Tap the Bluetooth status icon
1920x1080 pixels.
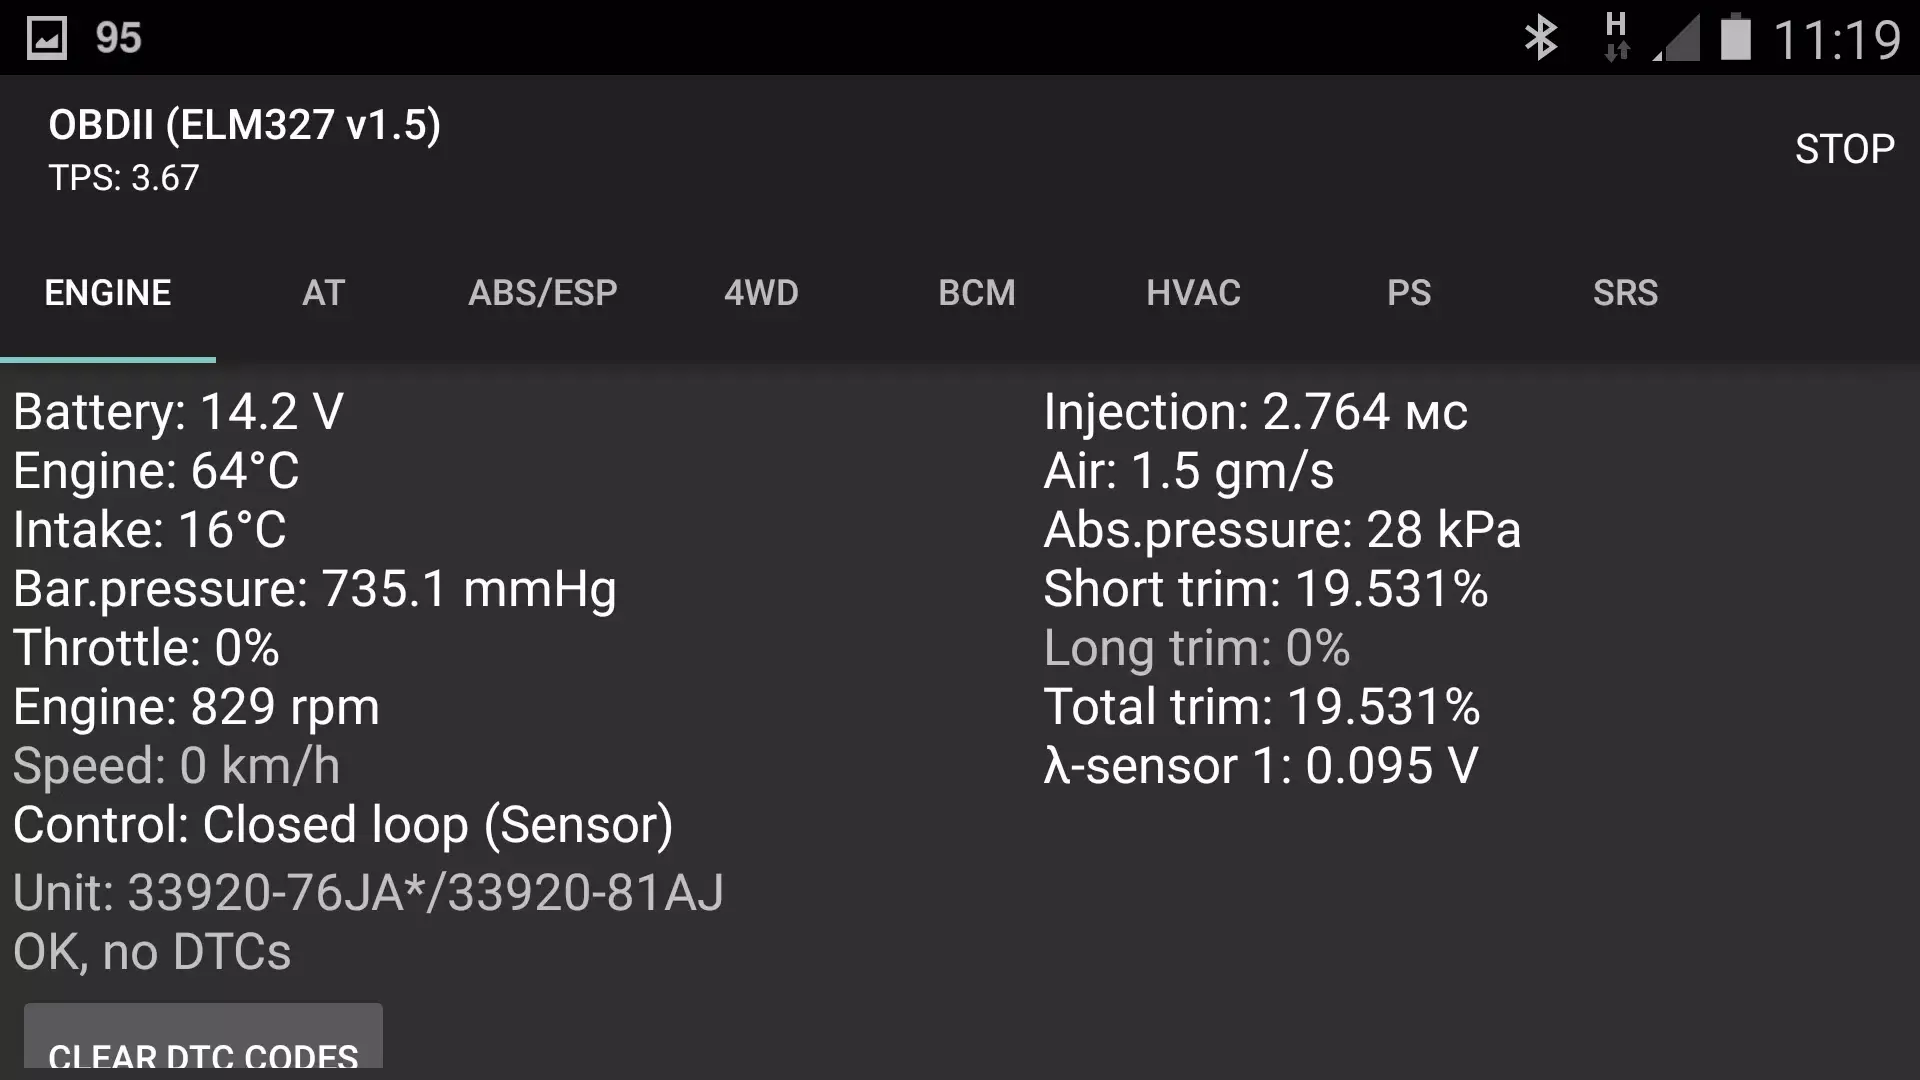pyautogui.click(x=1542, y=36)
